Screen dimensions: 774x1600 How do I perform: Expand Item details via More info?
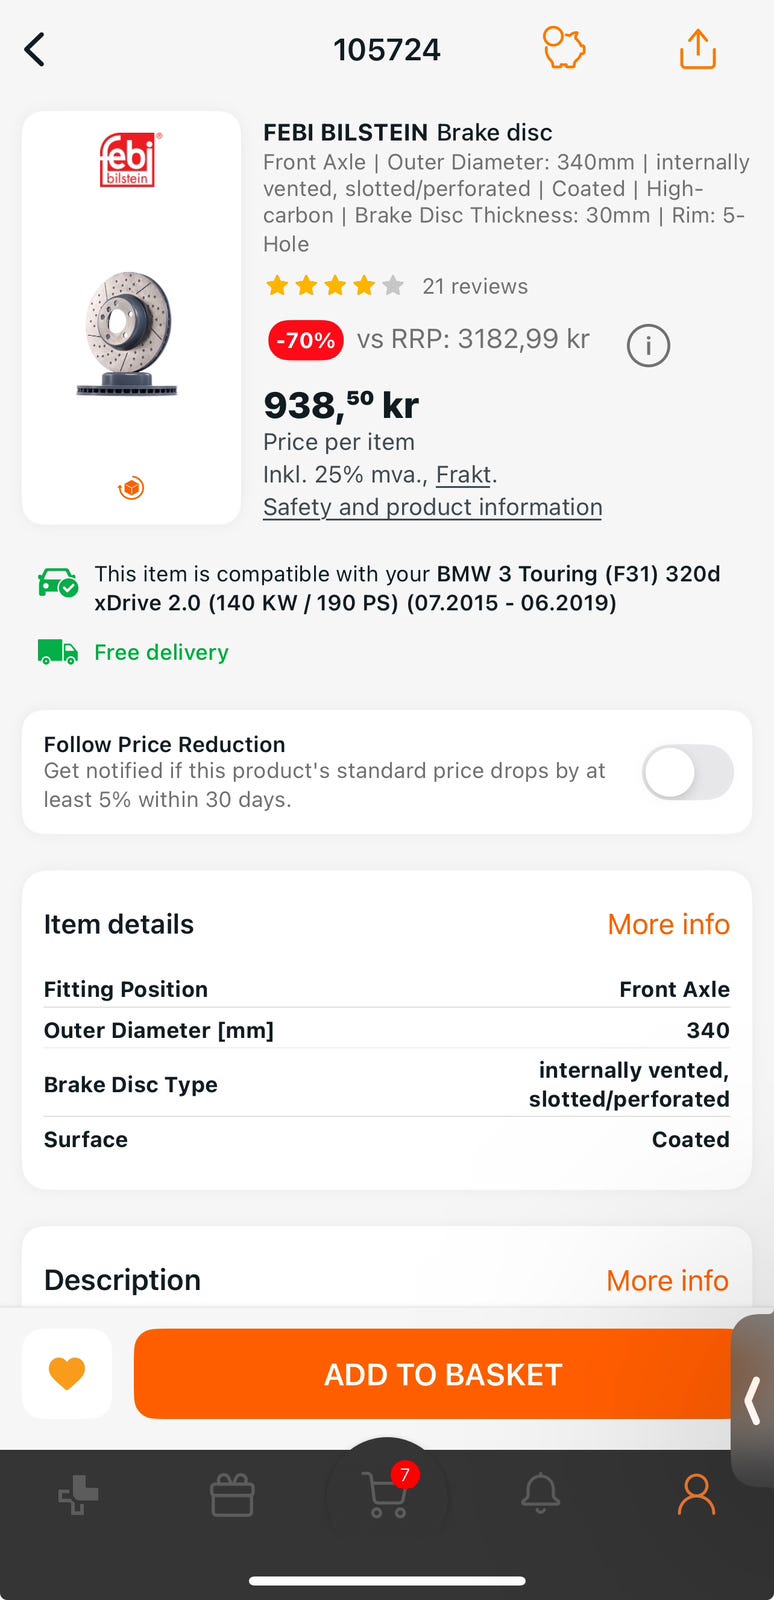tap(668, 924)
